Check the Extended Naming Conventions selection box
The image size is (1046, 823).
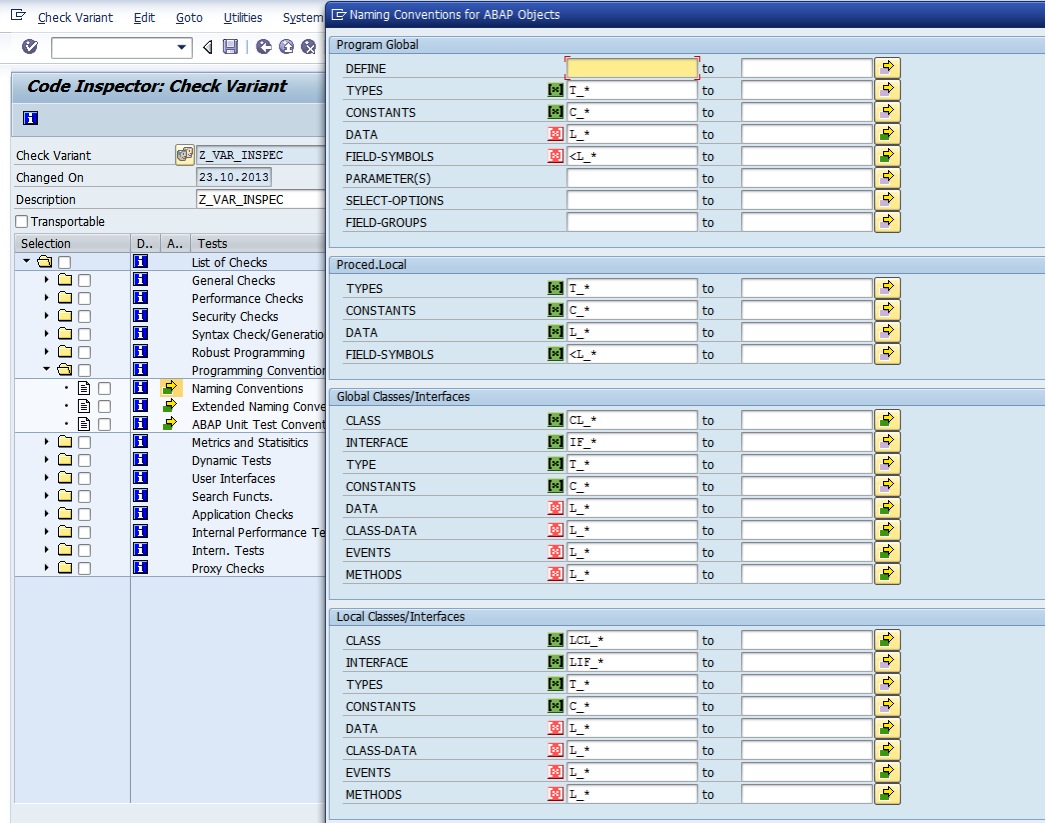point(105,406)
